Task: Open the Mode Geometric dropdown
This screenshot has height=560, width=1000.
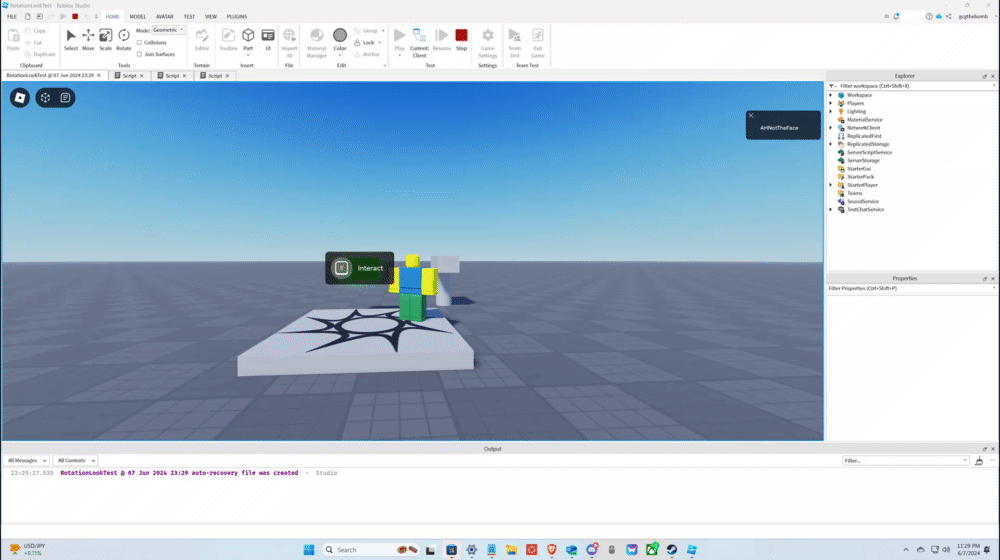Action: 168,30
